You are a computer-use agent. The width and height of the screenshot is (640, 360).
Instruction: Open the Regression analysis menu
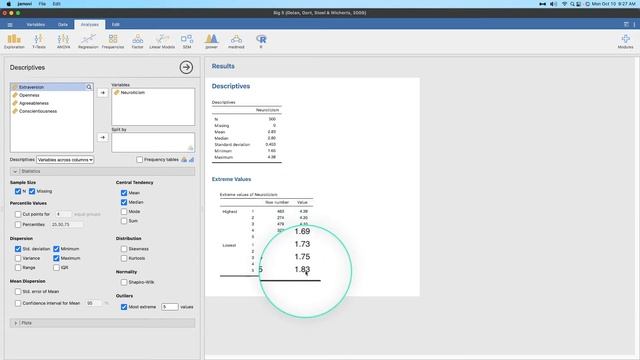[88, 42]
